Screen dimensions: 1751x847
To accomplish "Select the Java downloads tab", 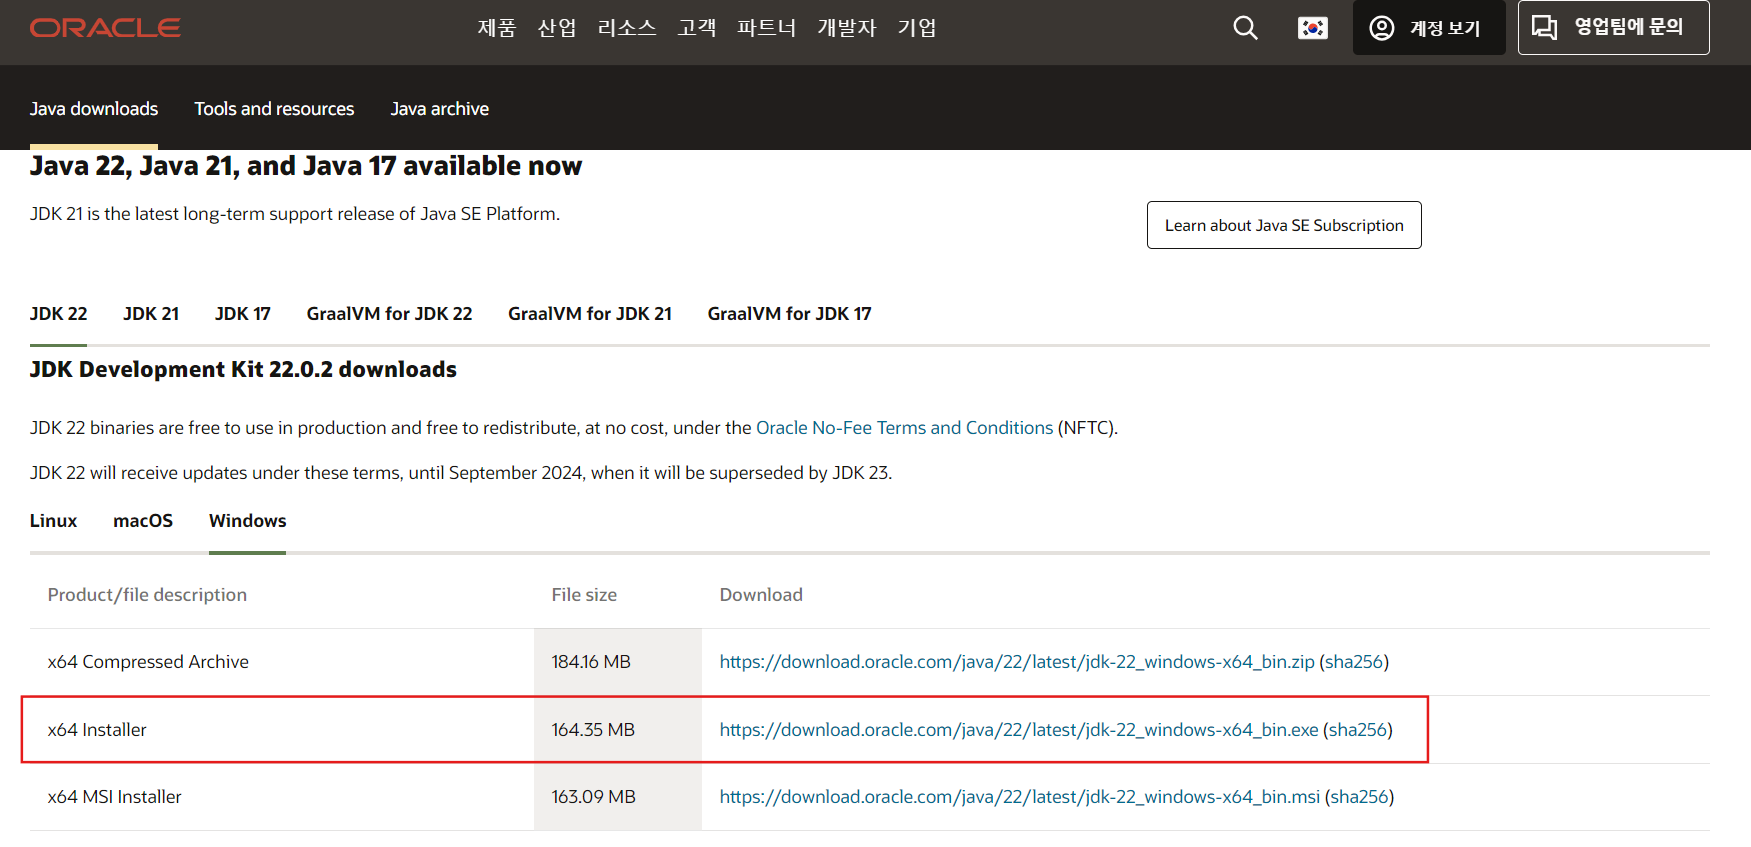I will tap(94, 109).
